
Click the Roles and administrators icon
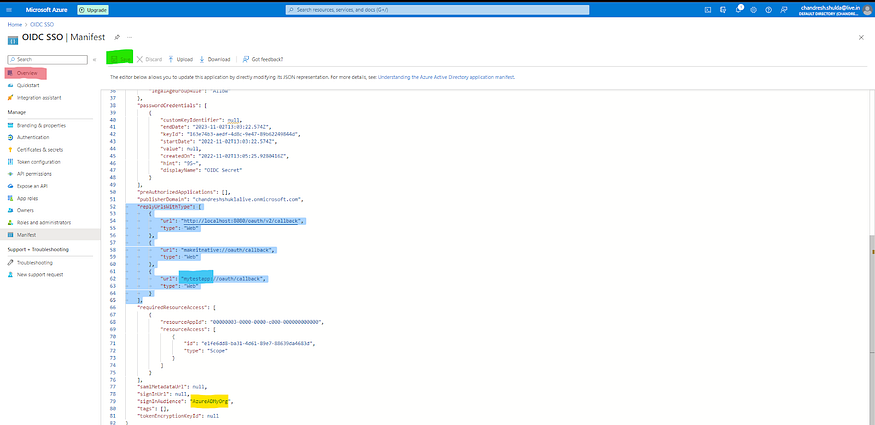point(11,223)
